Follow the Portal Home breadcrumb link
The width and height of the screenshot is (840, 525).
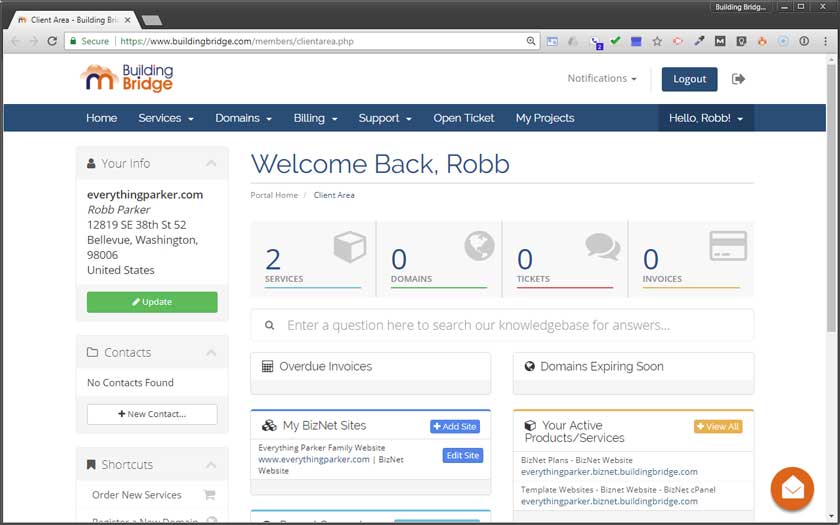coord(274,195)
